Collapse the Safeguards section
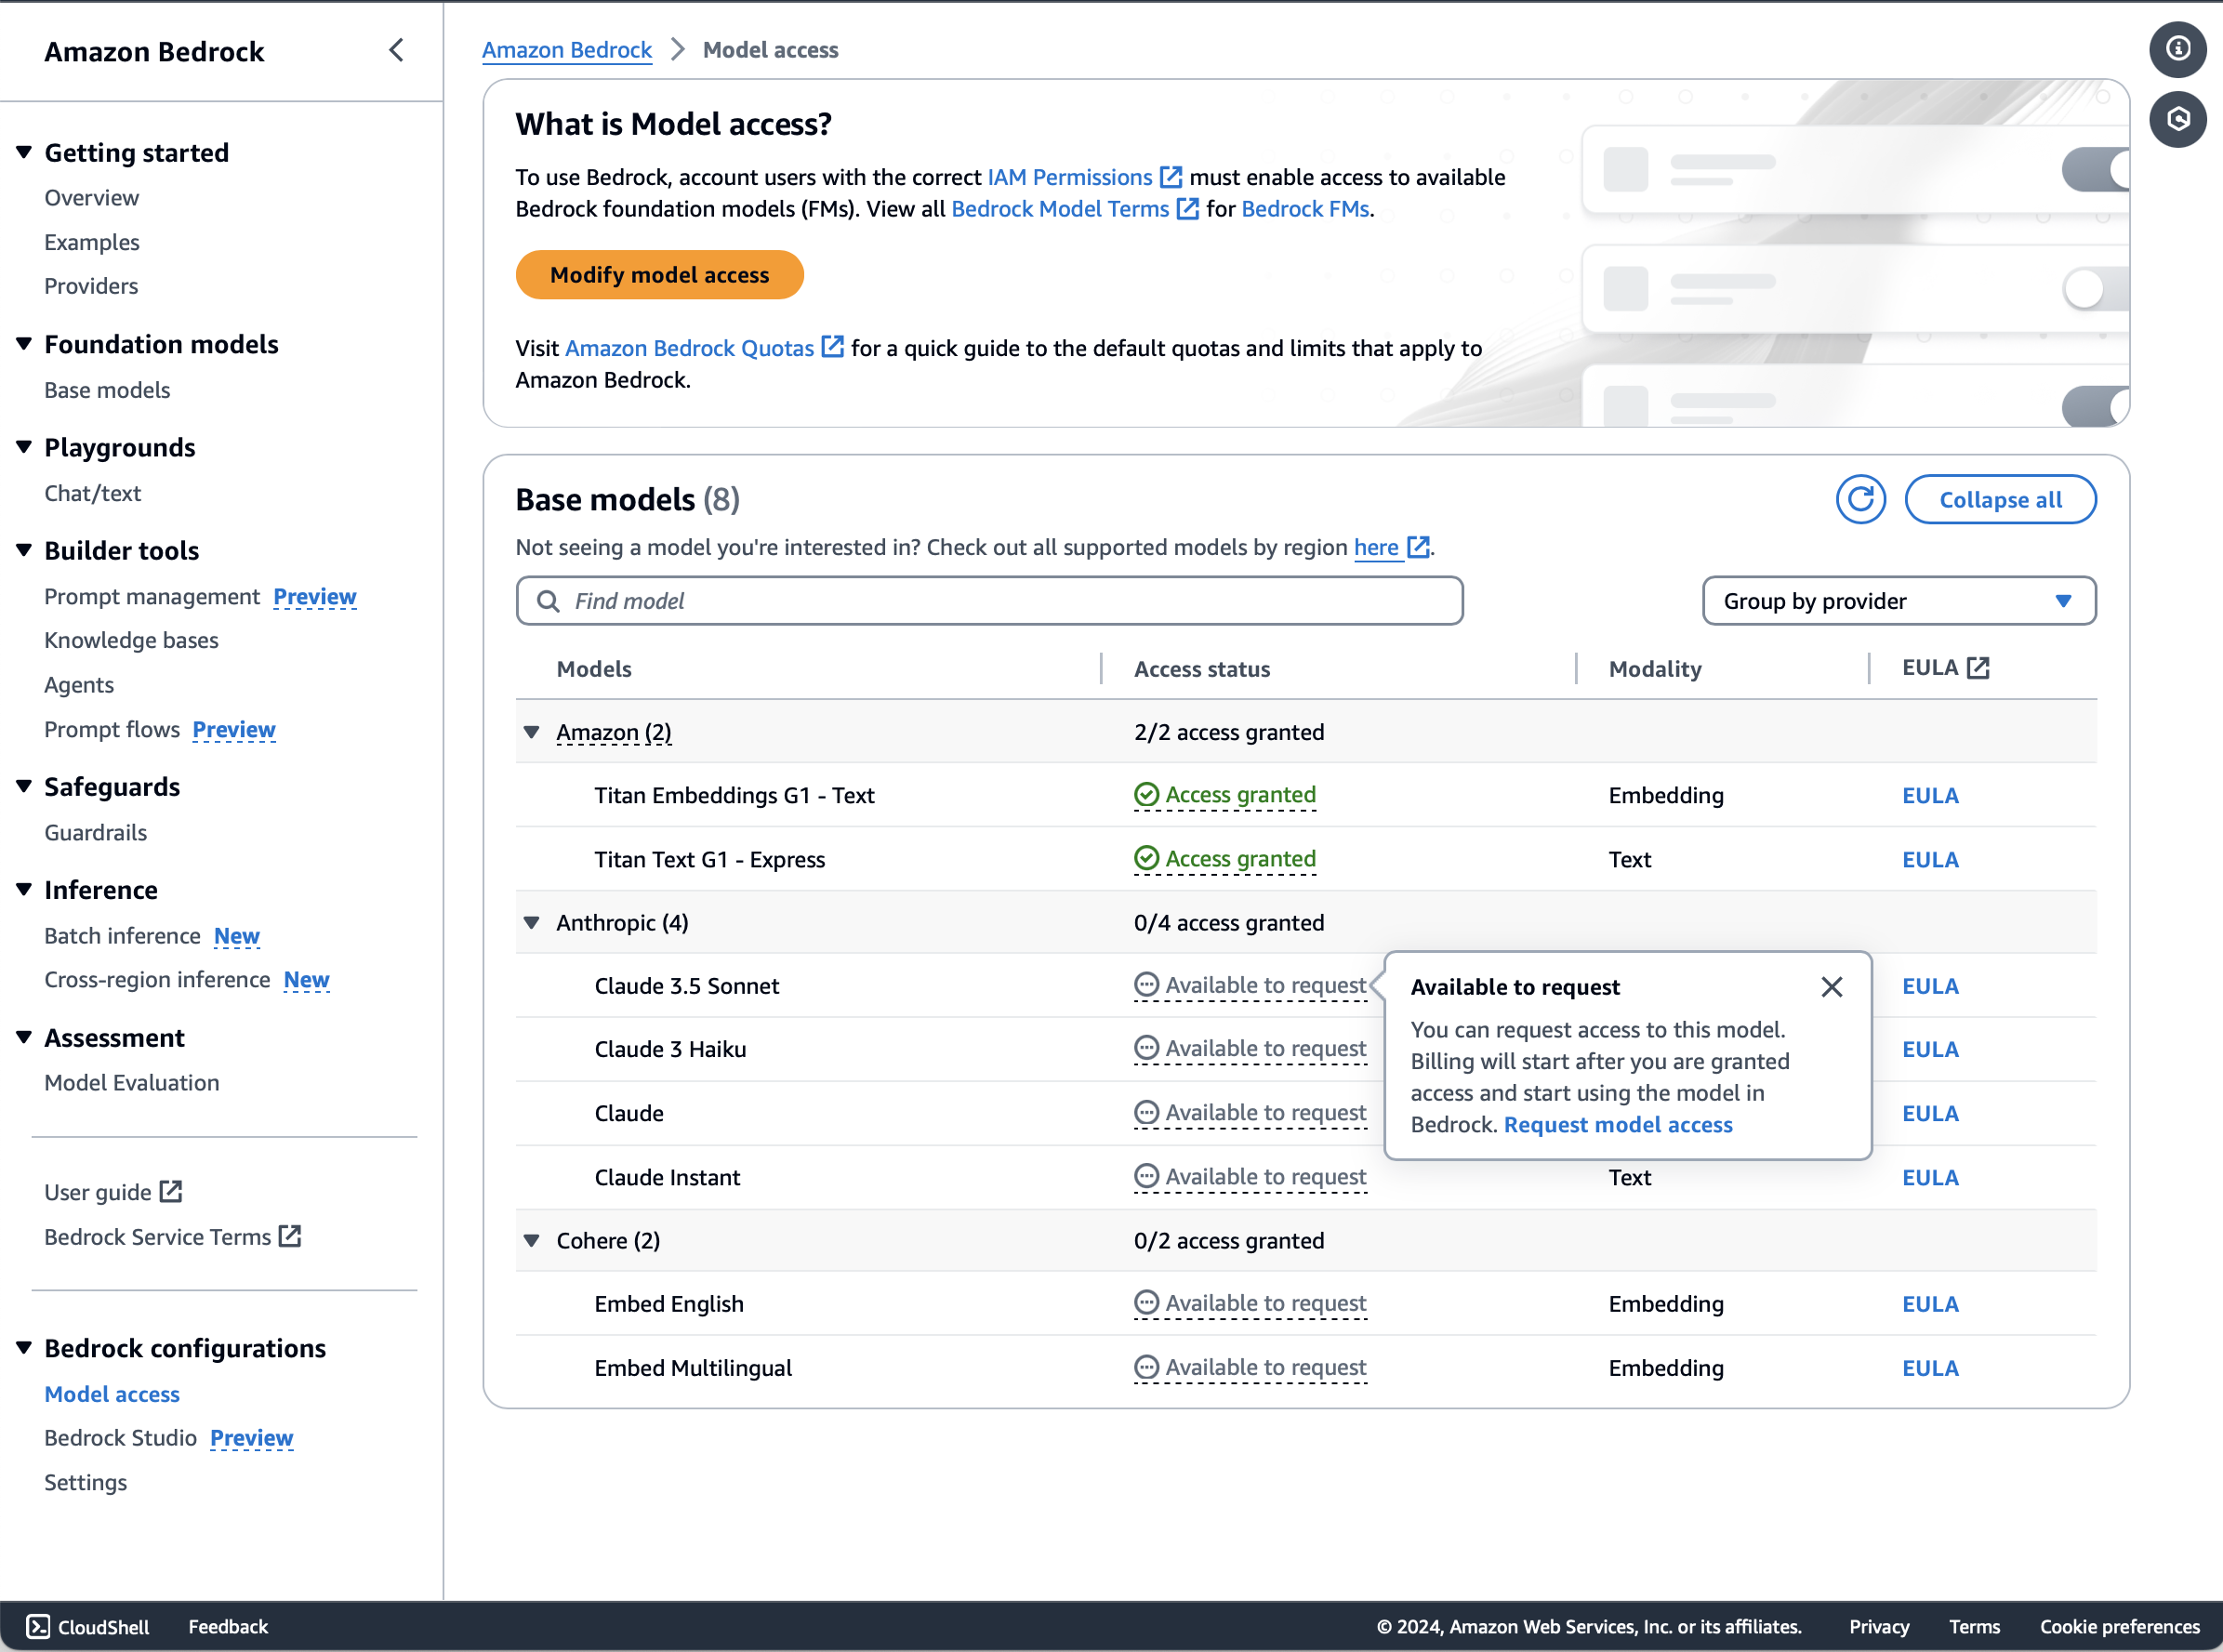The height and width of the screenshot is (1652, 2223). (24, 786)
